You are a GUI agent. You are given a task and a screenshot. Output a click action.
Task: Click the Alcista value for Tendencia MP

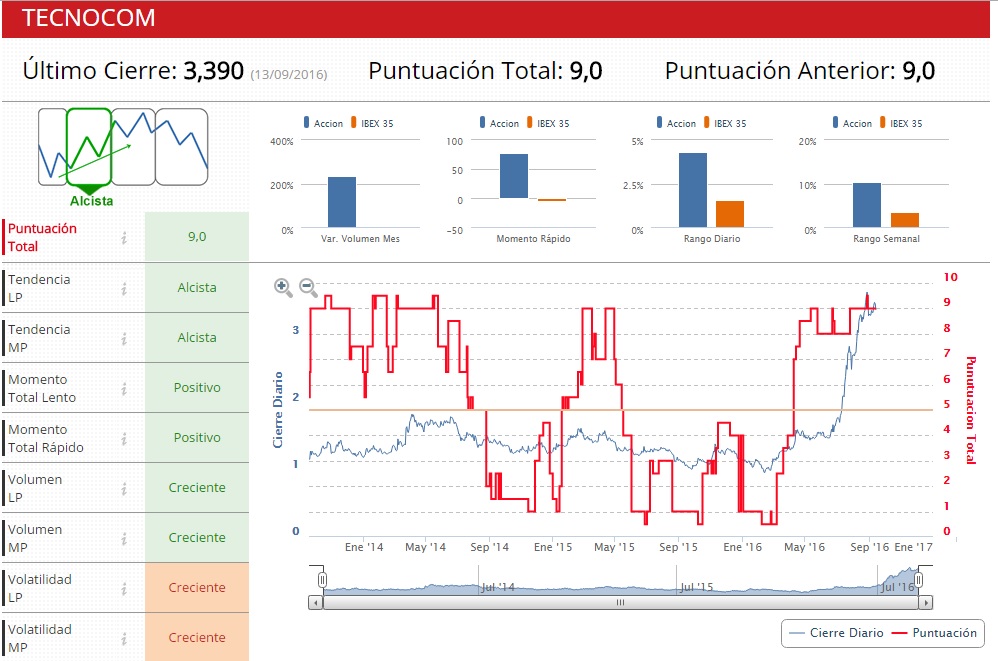pos(197,338)
